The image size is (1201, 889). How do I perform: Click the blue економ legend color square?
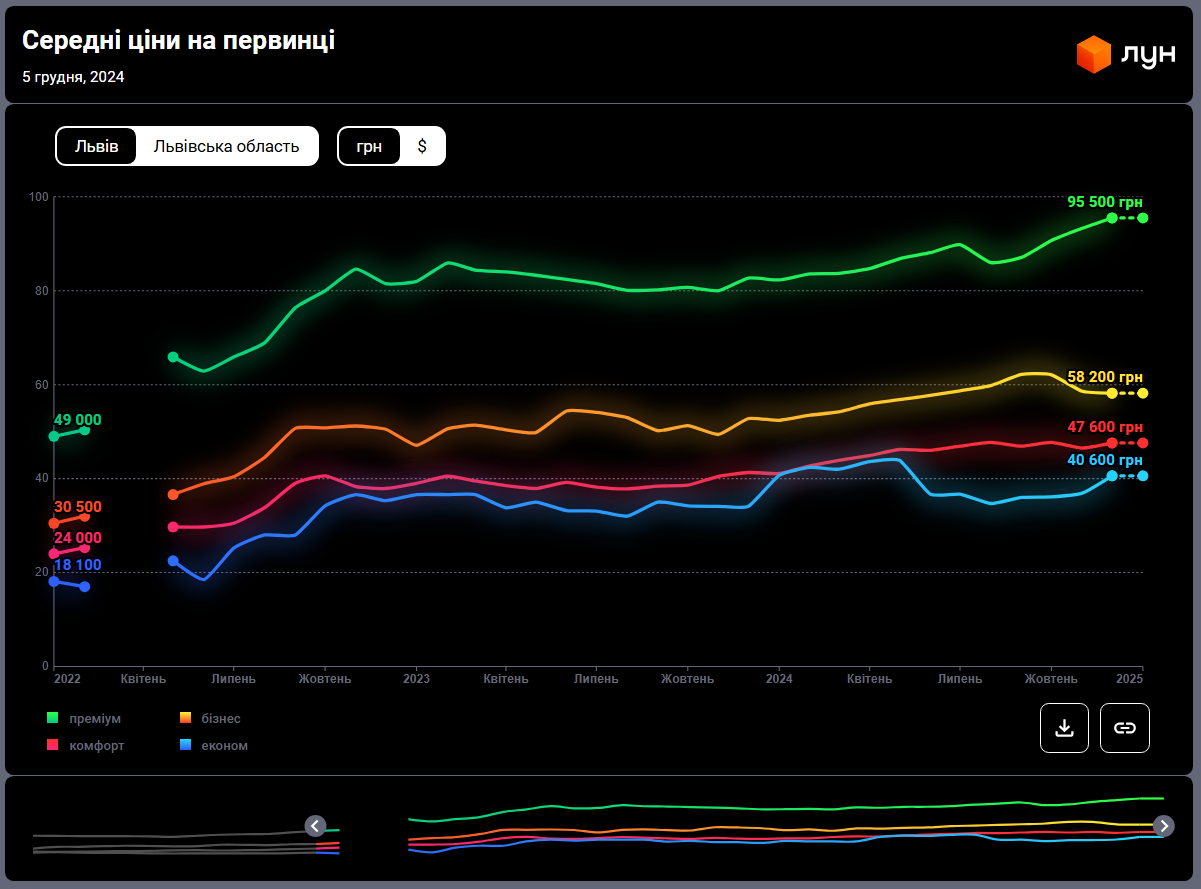[x=185, y=745]
